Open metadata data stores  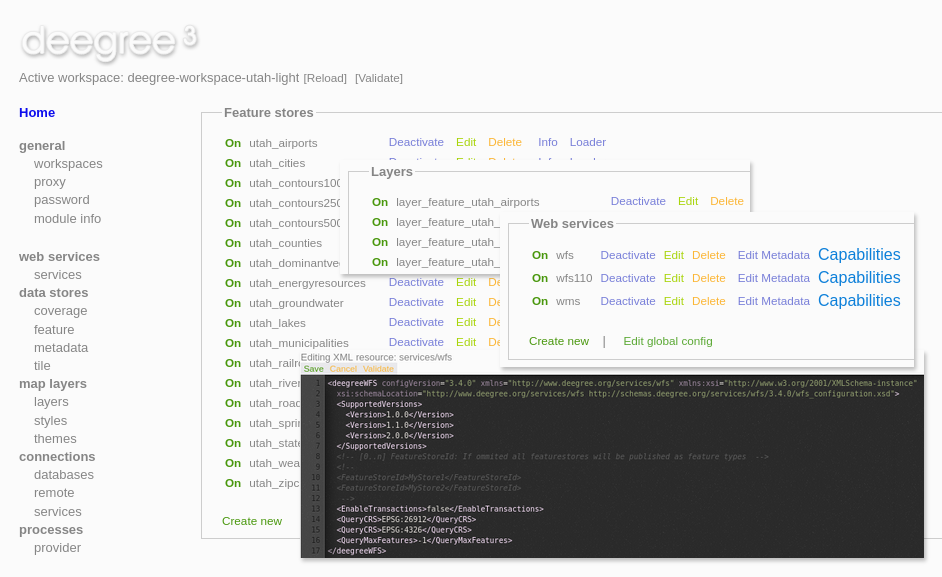tap(61, 347)
